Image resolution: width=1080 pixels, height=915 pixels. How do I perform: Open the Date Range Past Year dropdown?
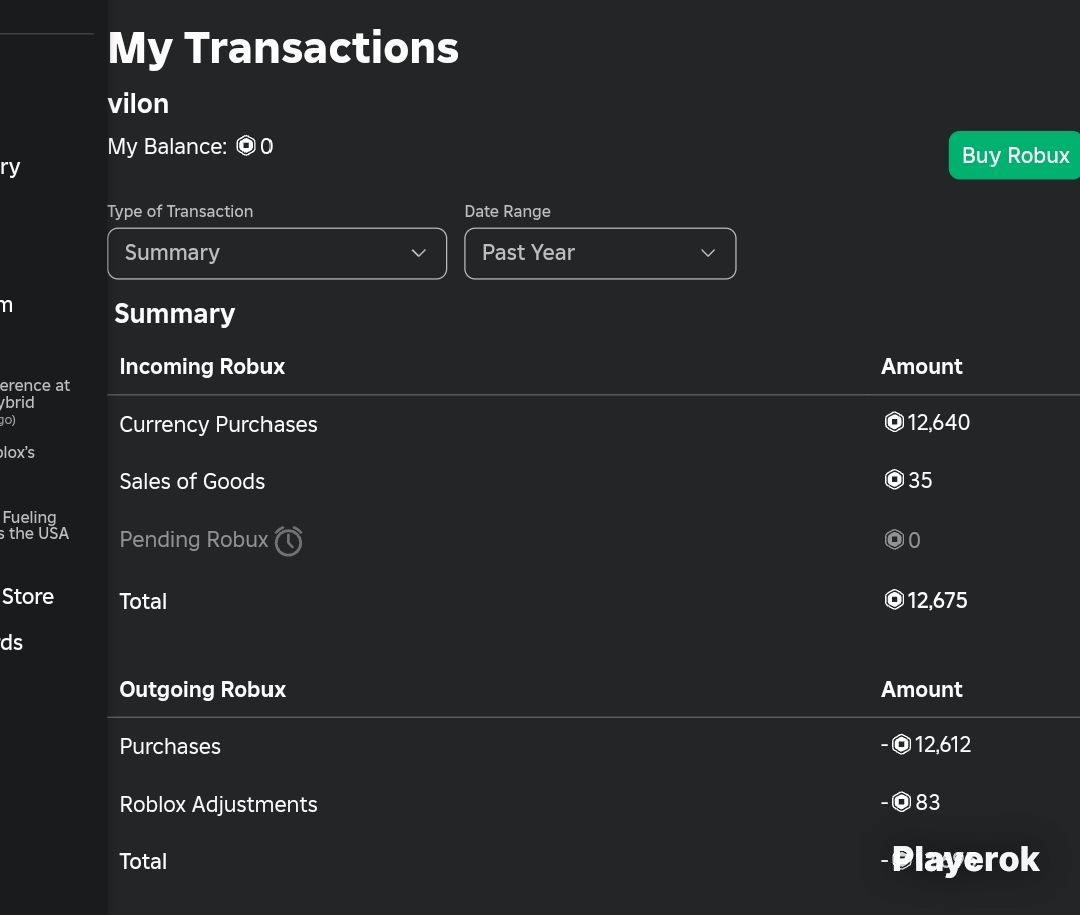(x=600, y=254)
